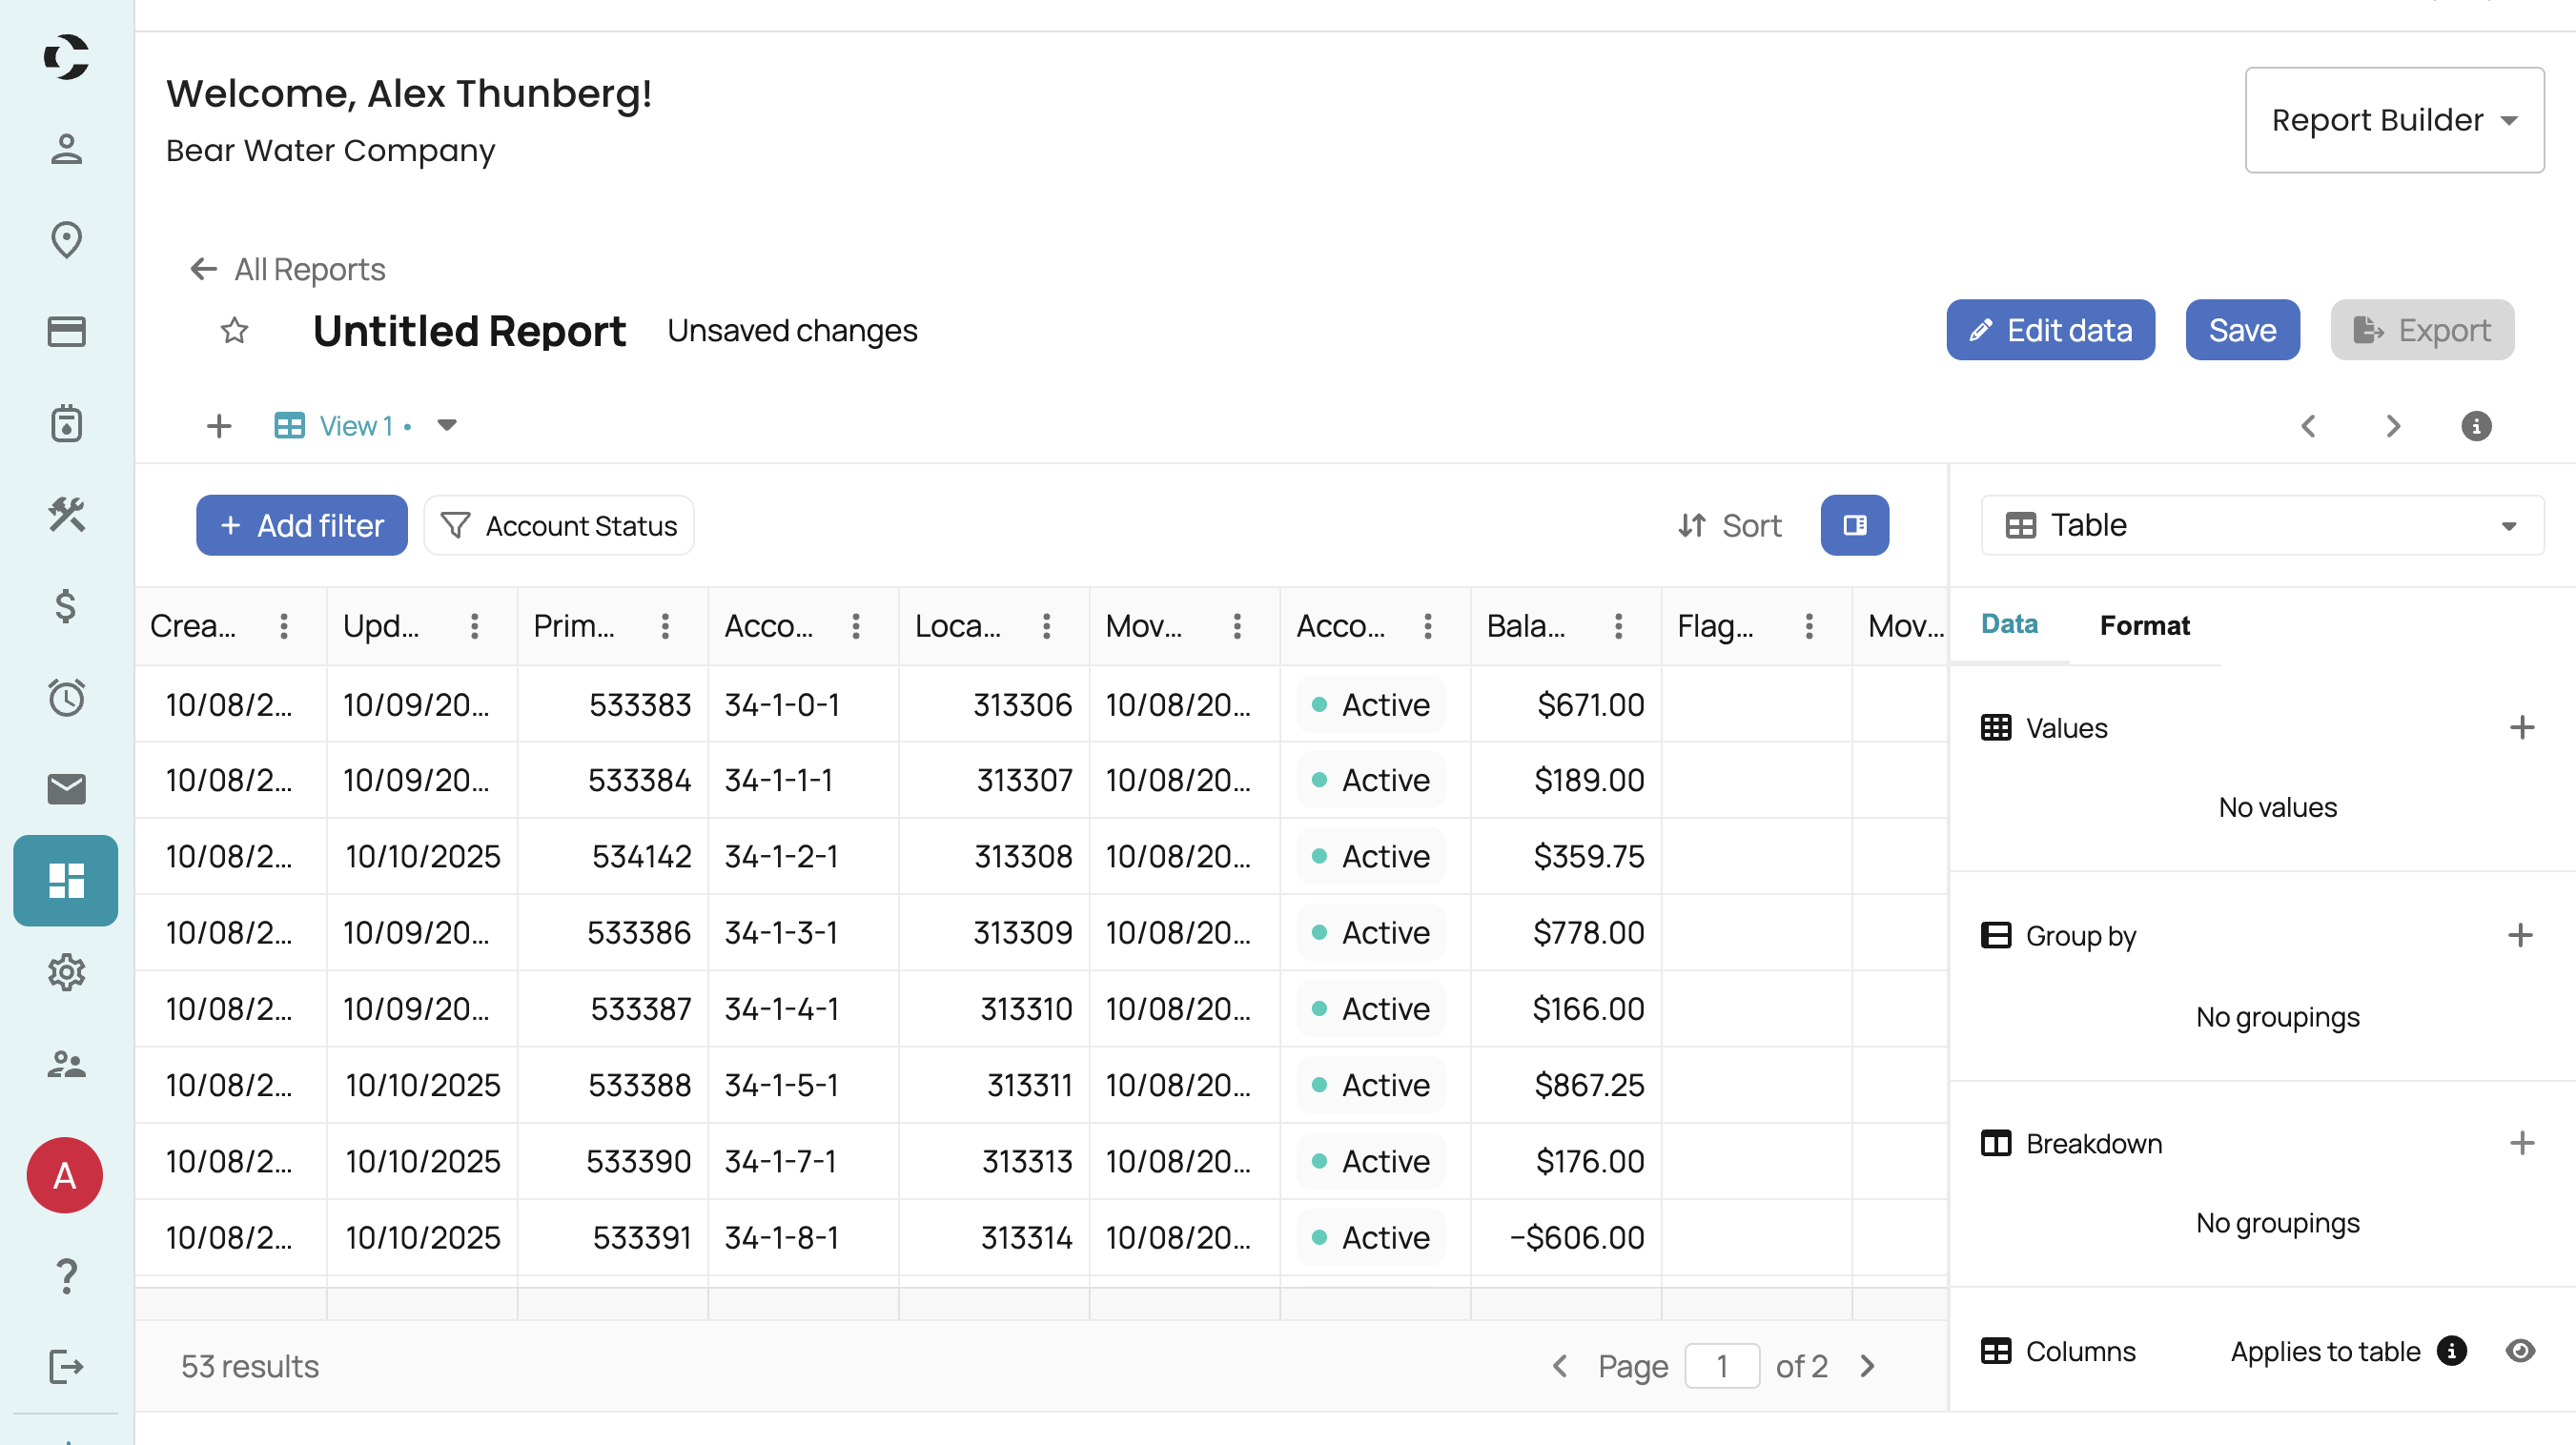Image resolution: width=2576 pixels, height=1445 pixels.
Task: Open the mail envelope sidebar icon
Action: coord(66,789)
